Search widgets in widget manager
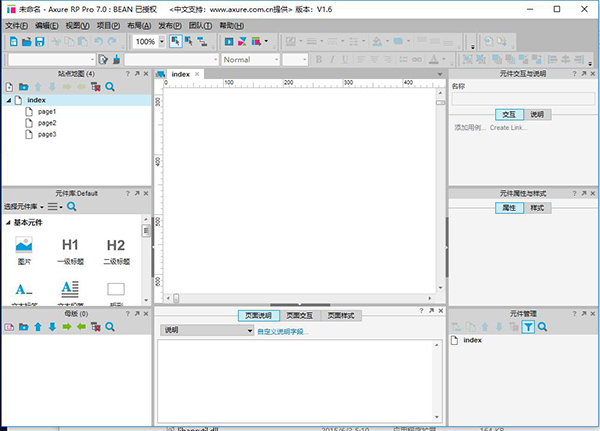 click(542, 327)
